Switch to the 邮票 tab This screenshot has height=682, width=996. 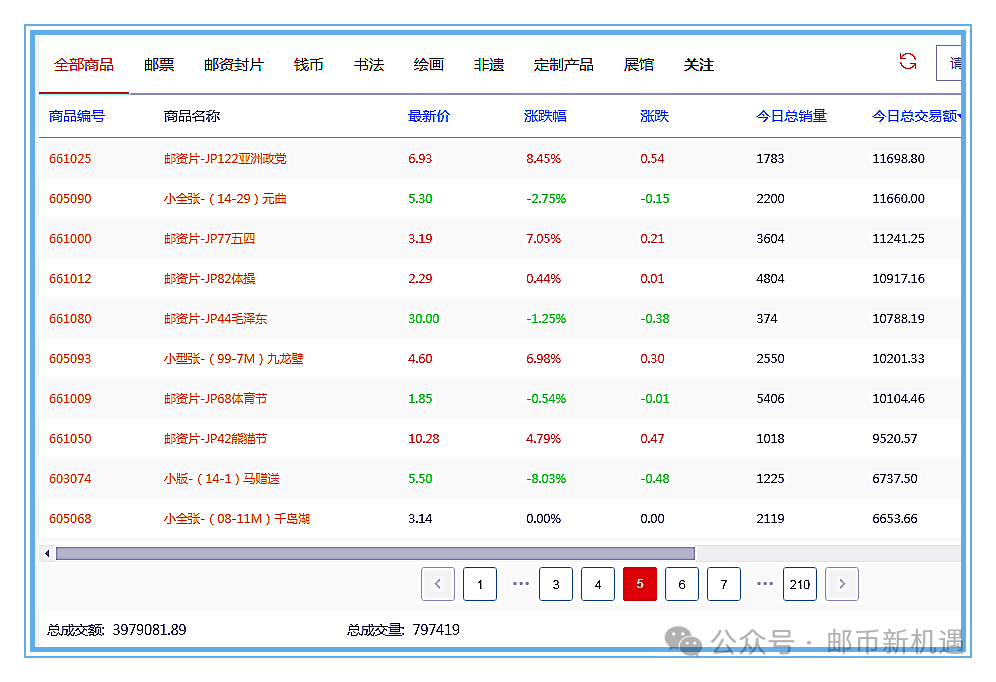[159, 65]
